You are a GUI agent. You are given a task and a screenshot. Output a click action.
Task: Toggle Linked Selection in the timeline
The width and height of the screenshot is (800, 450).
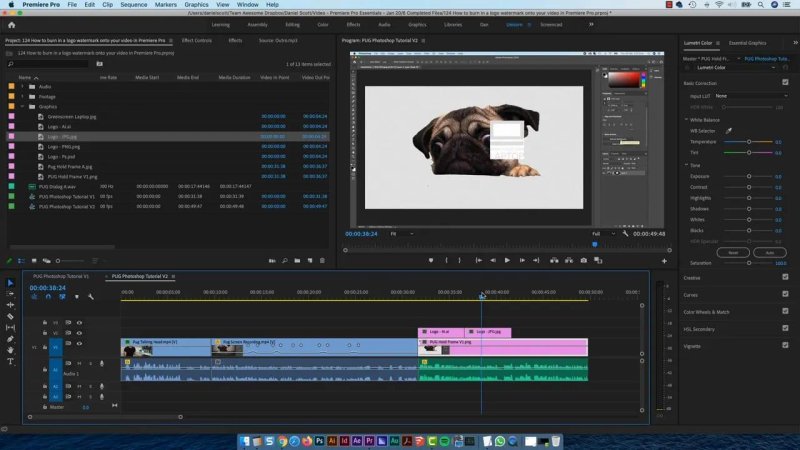click(x=62, y=296)
